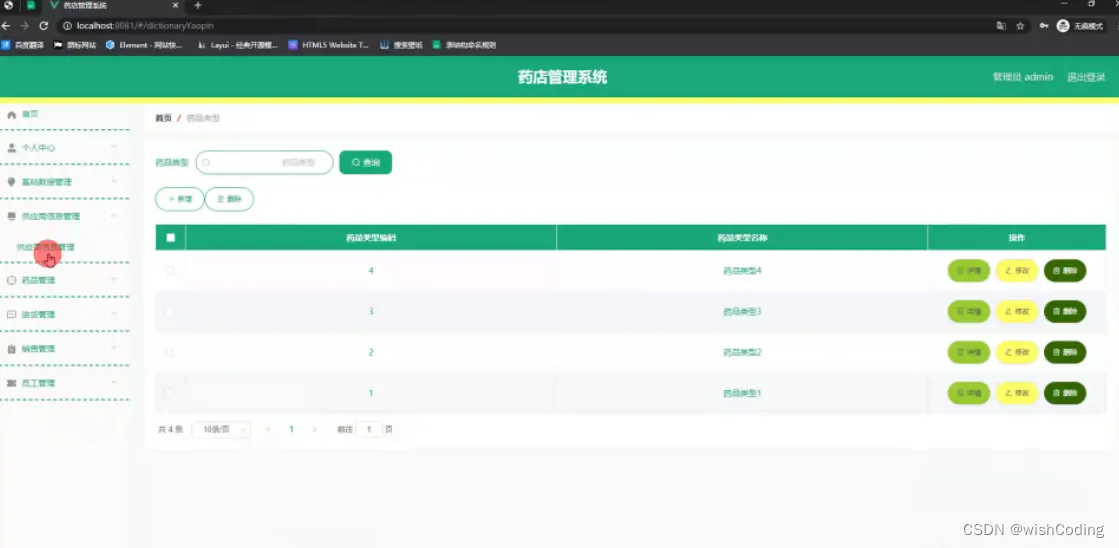Click the 销售管理 sidebar icon
Image resolution: width=1119 pixels, height=548 pixels.
coord(11,349)
